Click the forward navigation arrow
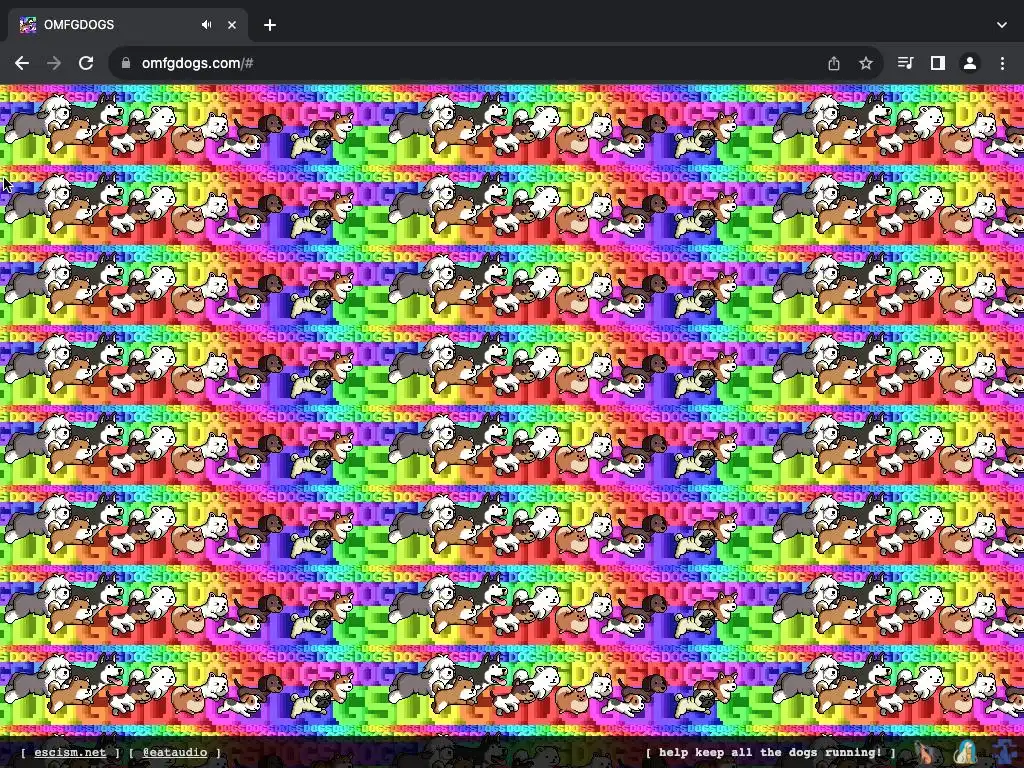The height and width of the screenshot is (768, 1024). (x=54, y=63)
